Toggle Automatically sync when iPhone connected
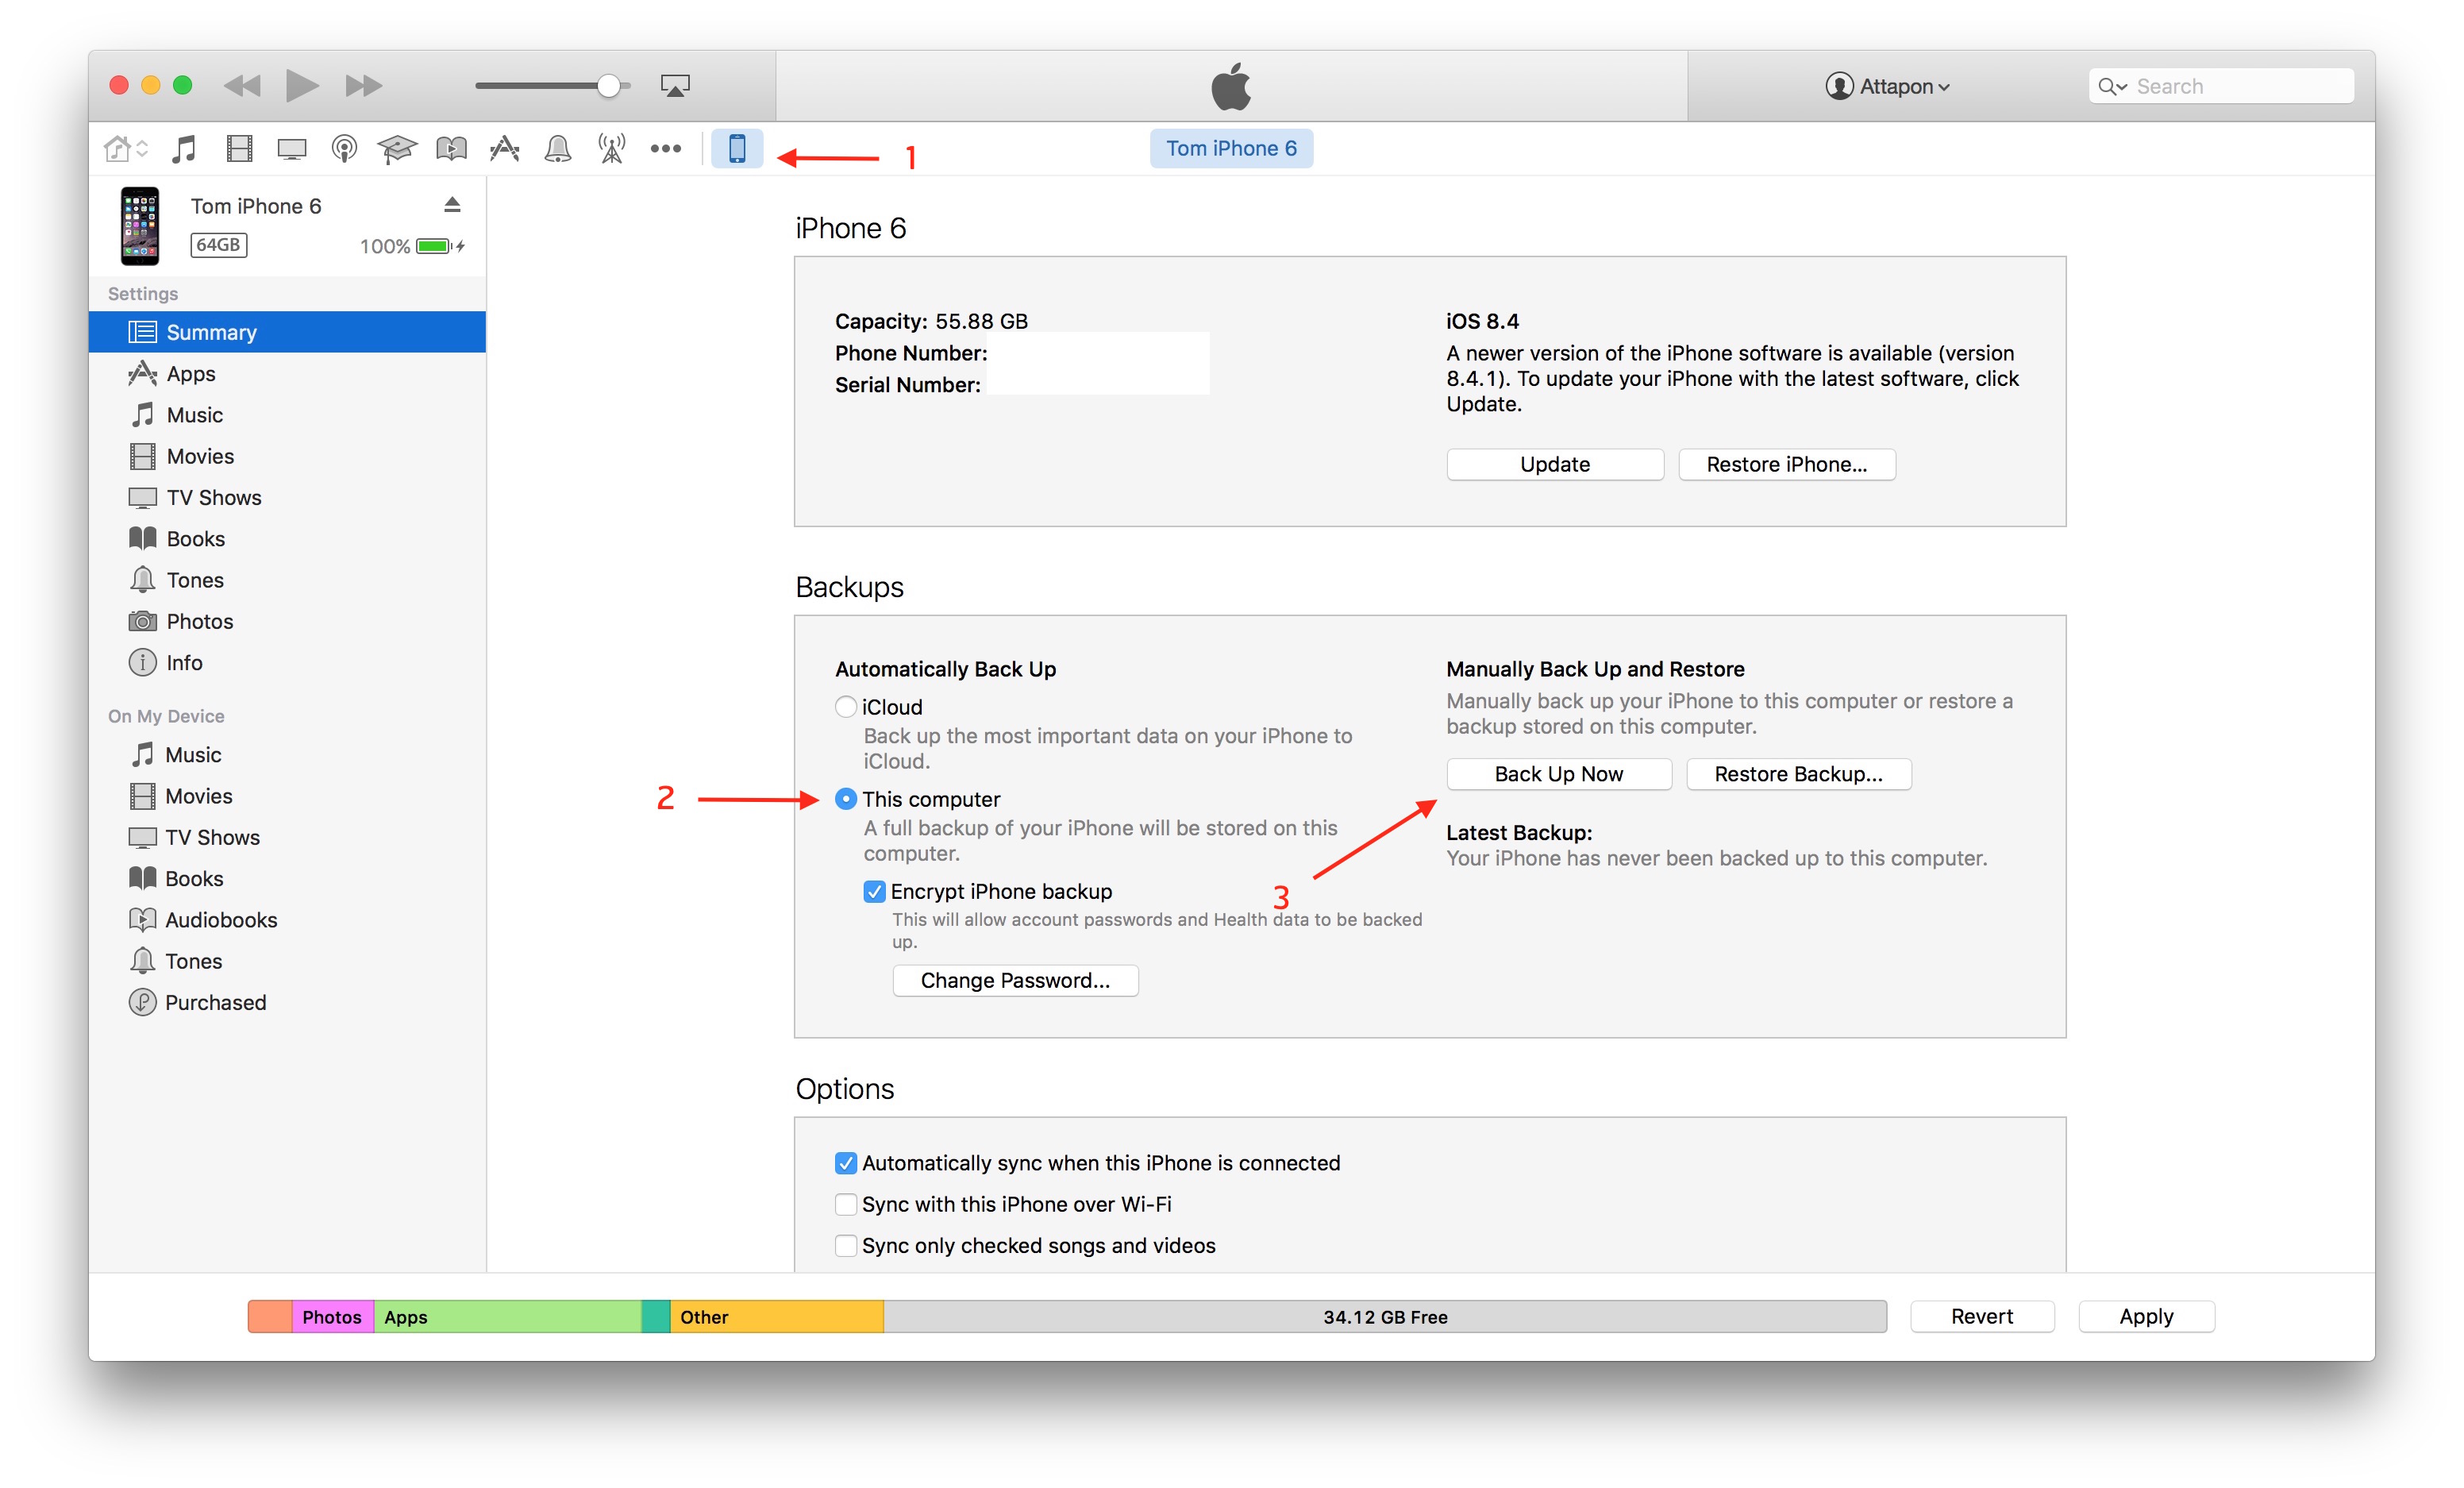 [x=846, y=1163]
